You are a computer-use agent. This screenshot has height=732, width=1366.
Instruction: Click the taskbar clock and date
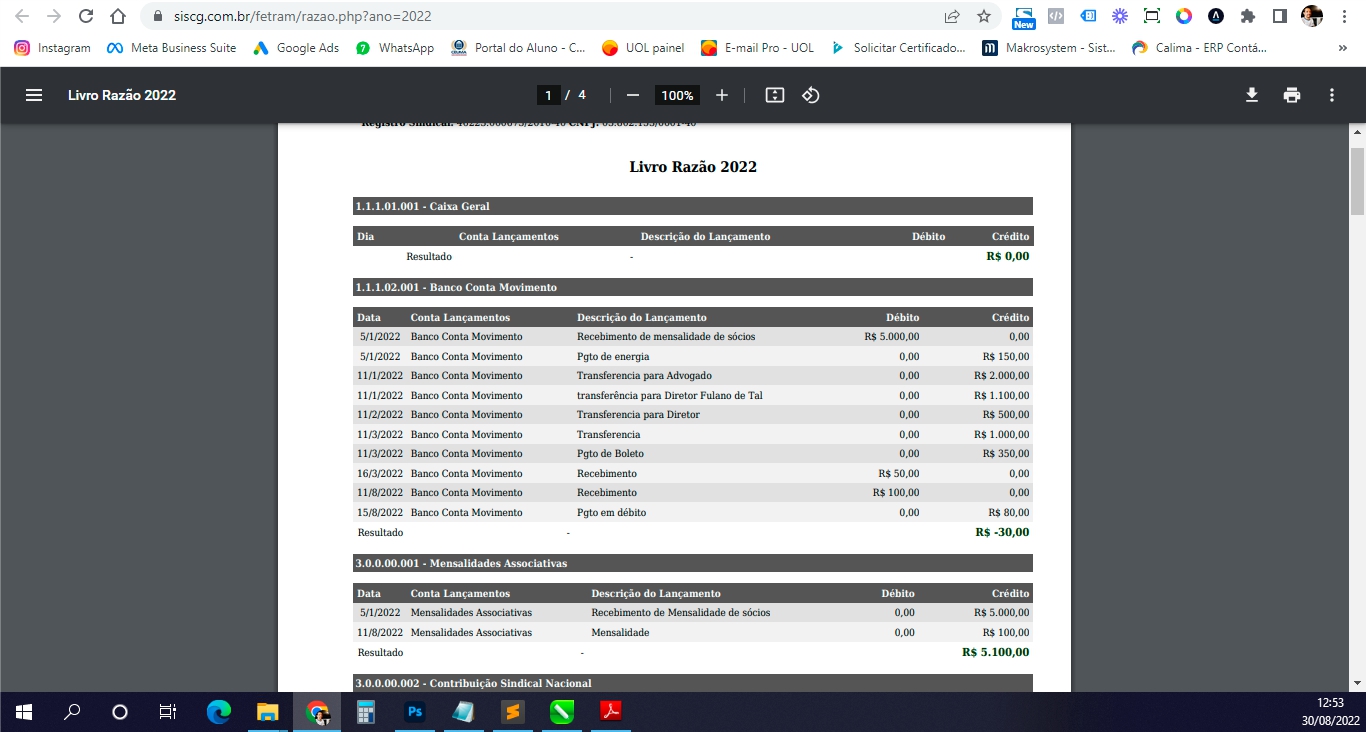1330,711
